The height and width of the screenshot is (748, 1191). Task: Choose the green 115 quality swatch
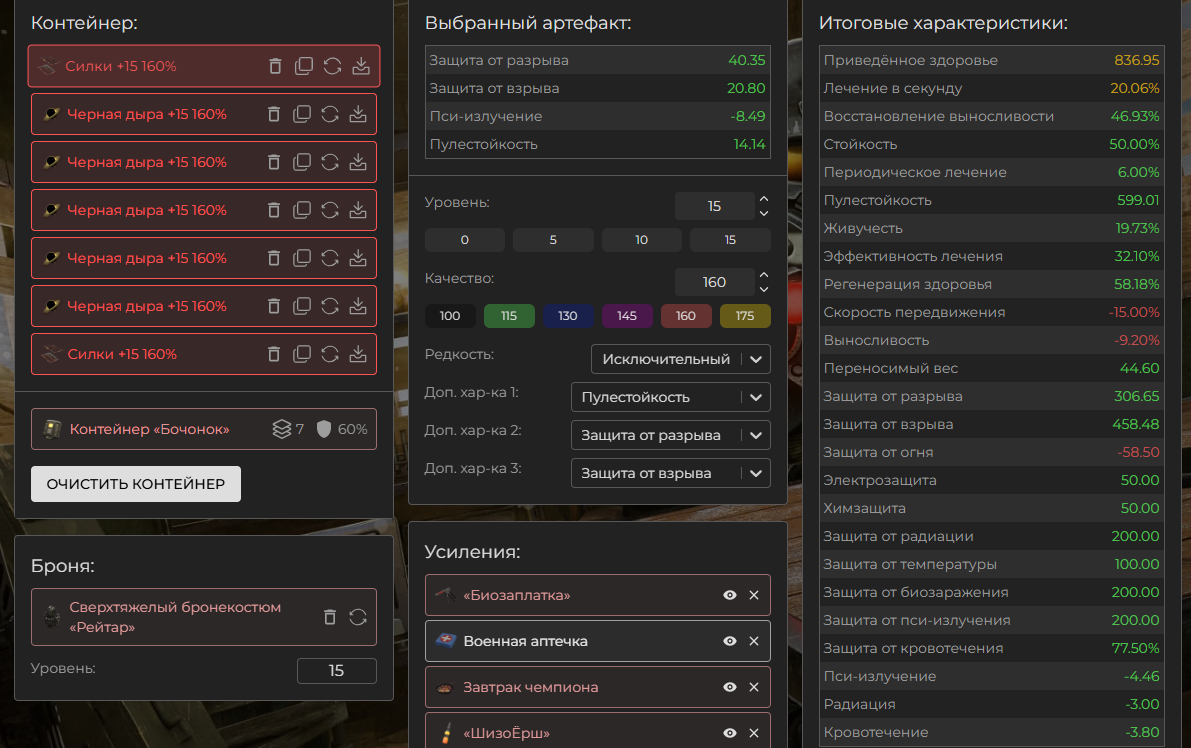[x=509, y=316]
